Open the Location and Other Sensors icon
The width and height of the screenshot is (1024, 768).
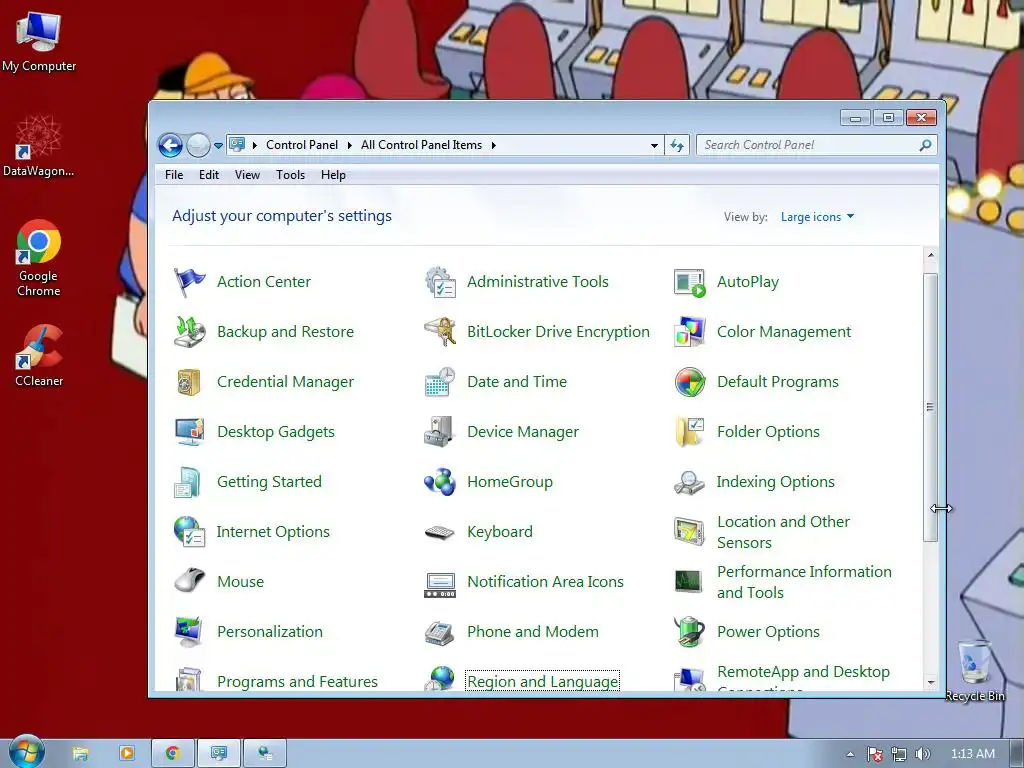pos(690,532)
